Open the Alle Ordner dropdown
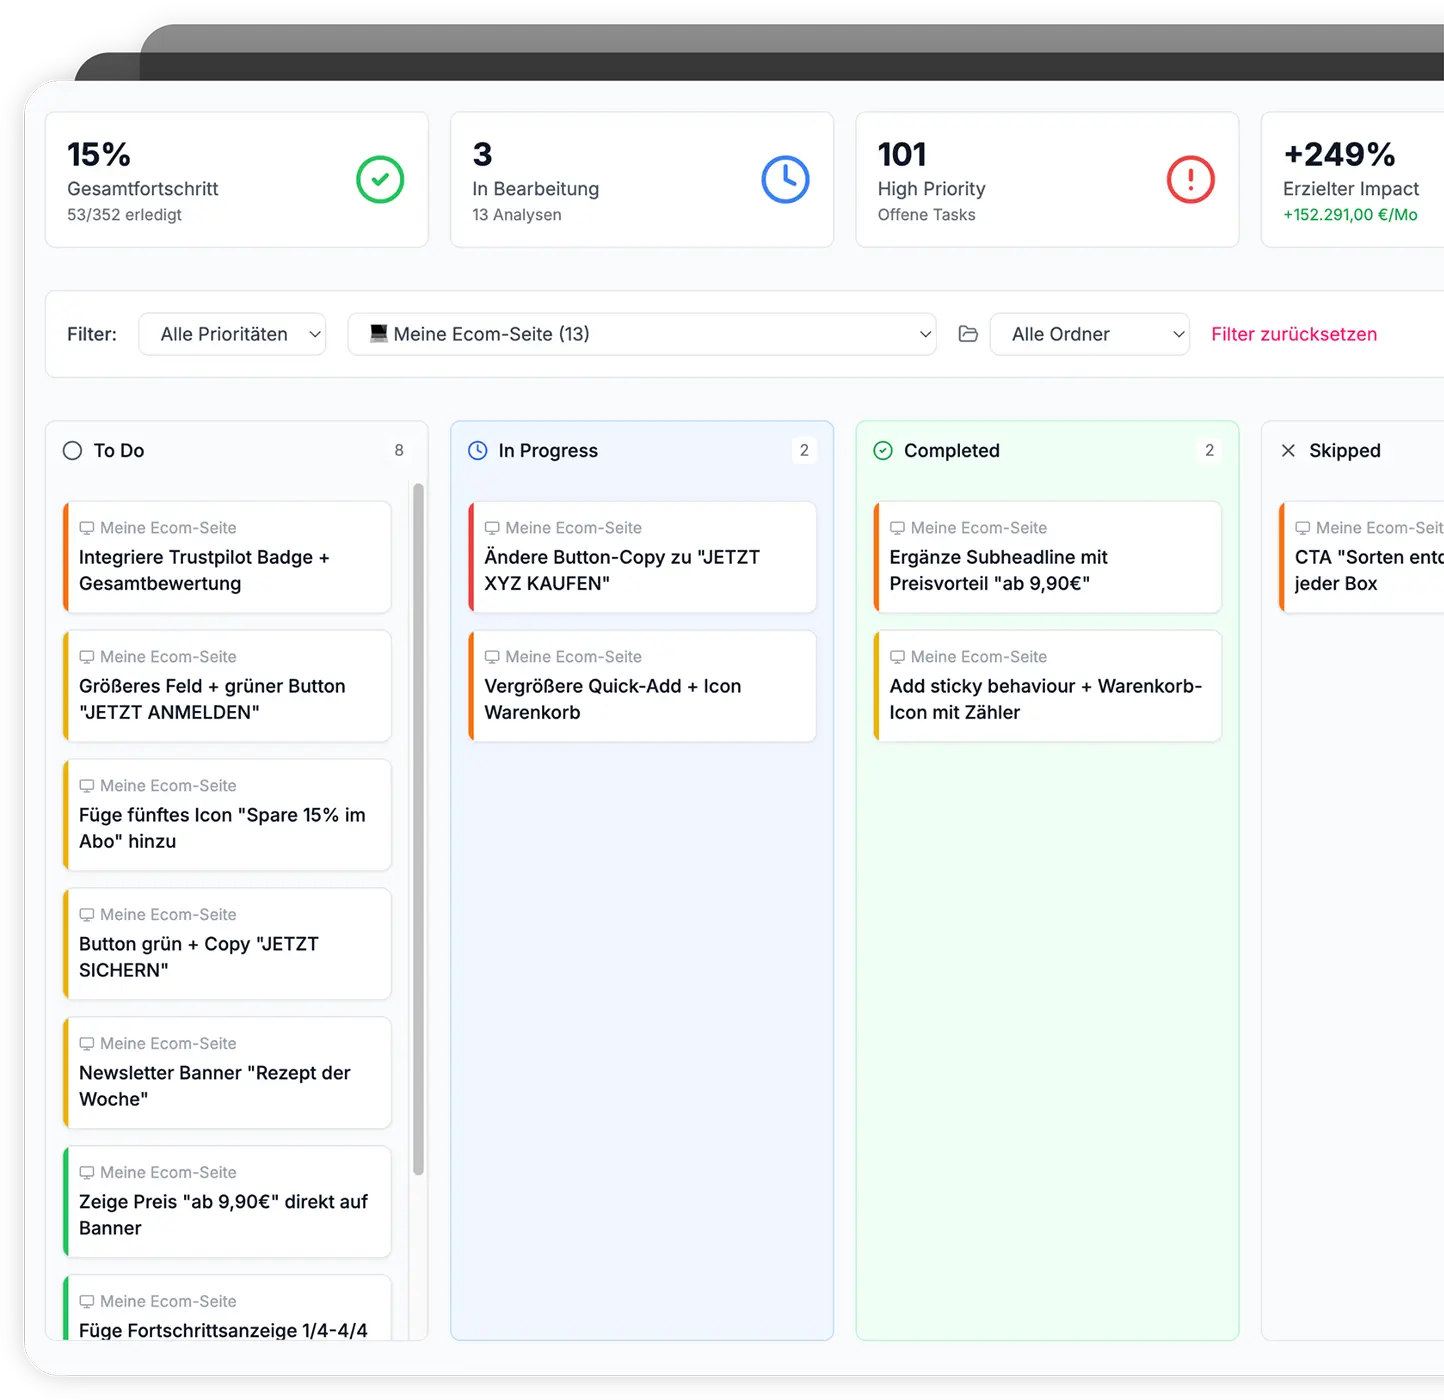Viewport: 1444px width, 1400px height. coord(1089,334)
